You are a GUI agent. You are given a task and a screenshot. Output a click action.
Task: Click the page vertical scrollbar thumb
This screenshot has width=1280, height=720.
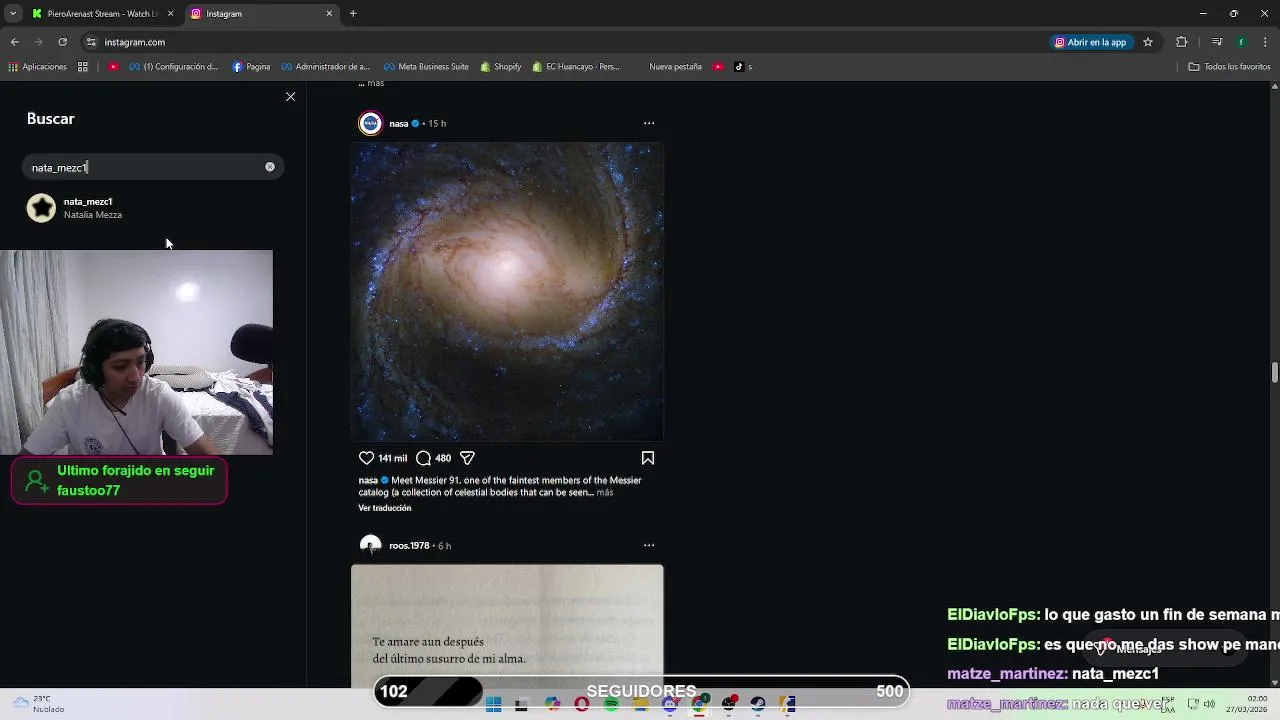(x=1274, y=373)
